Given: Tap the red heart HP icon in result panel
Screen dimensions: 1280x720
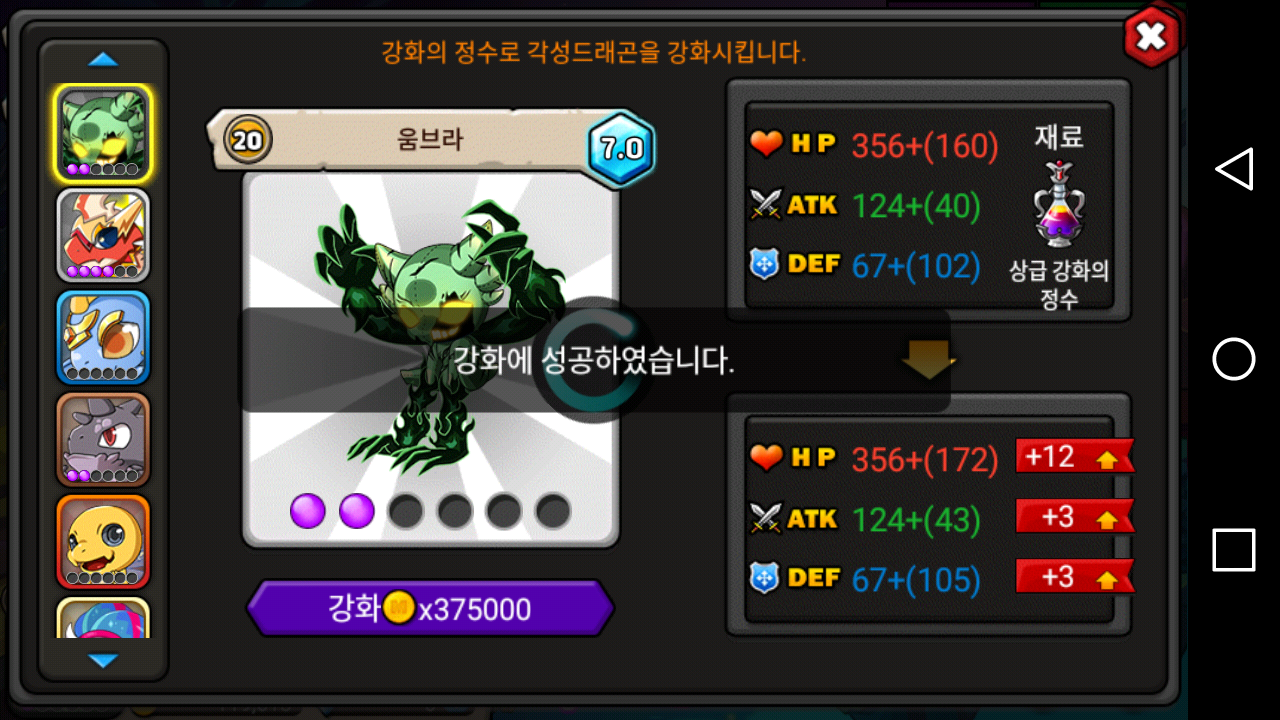Looking at the screenshot, I should point(766,458).
